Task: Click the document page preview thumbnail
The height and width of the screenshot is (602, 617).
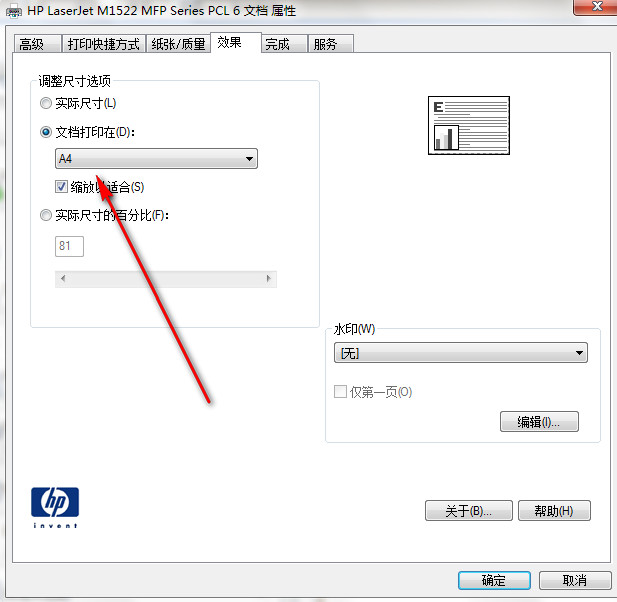Action: 469,126
